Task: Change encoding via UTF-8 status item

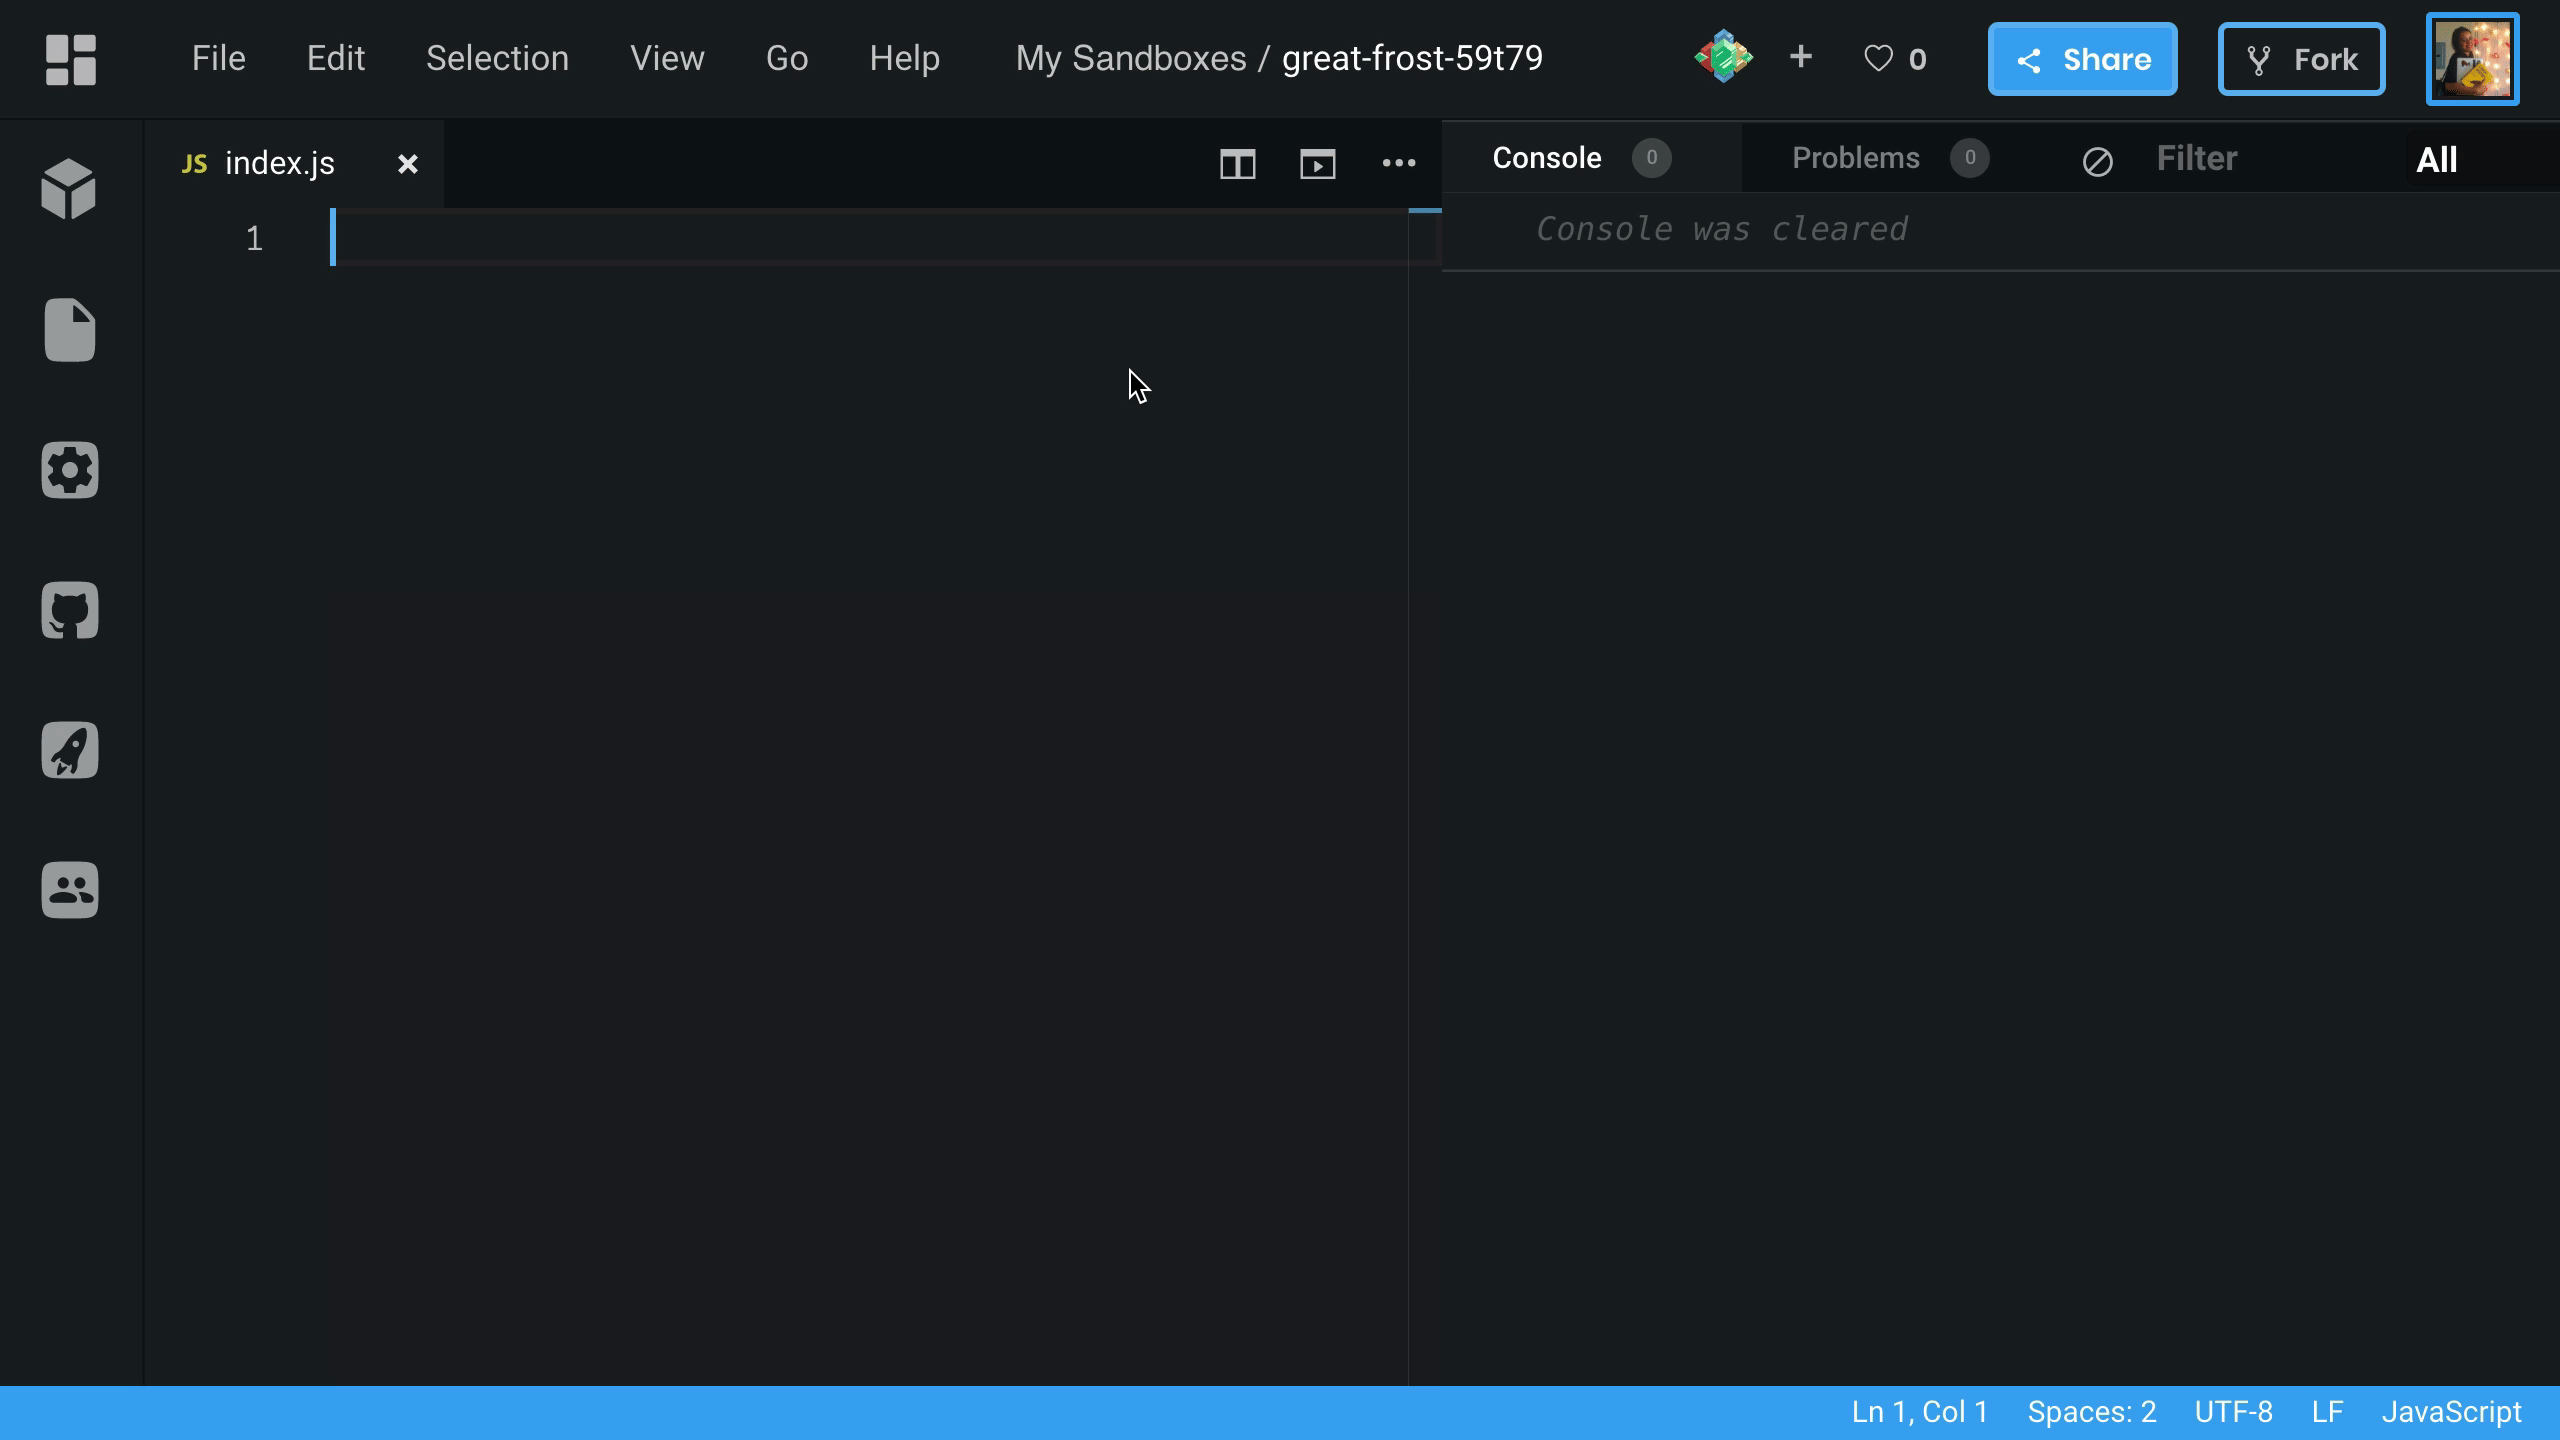Action: (x=2234, y=1412)
